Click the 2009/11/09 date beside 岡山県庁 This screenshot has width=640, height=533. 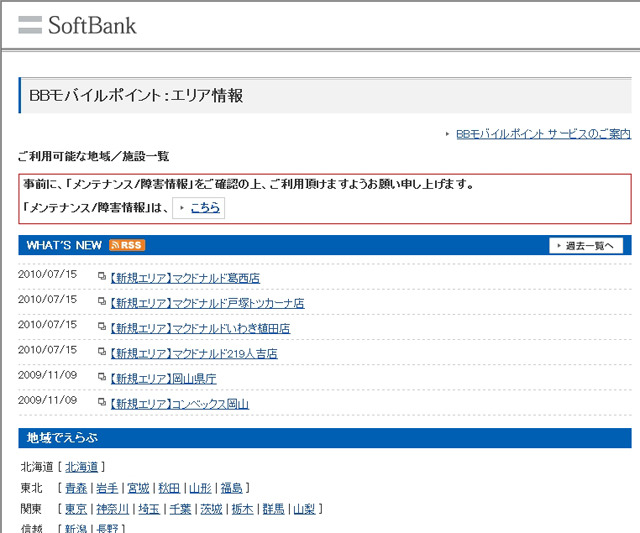(47, 375)
